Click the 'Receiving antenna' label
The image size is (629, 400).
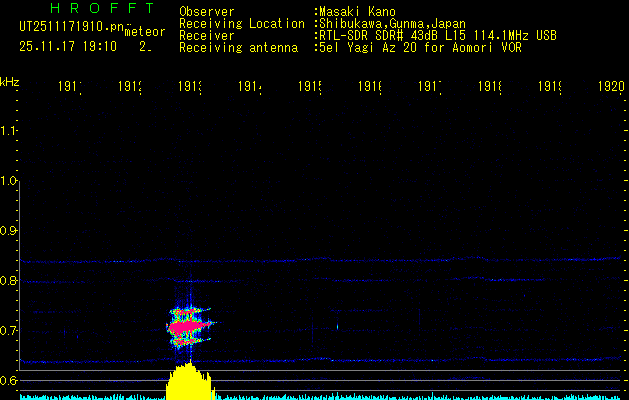238,48
